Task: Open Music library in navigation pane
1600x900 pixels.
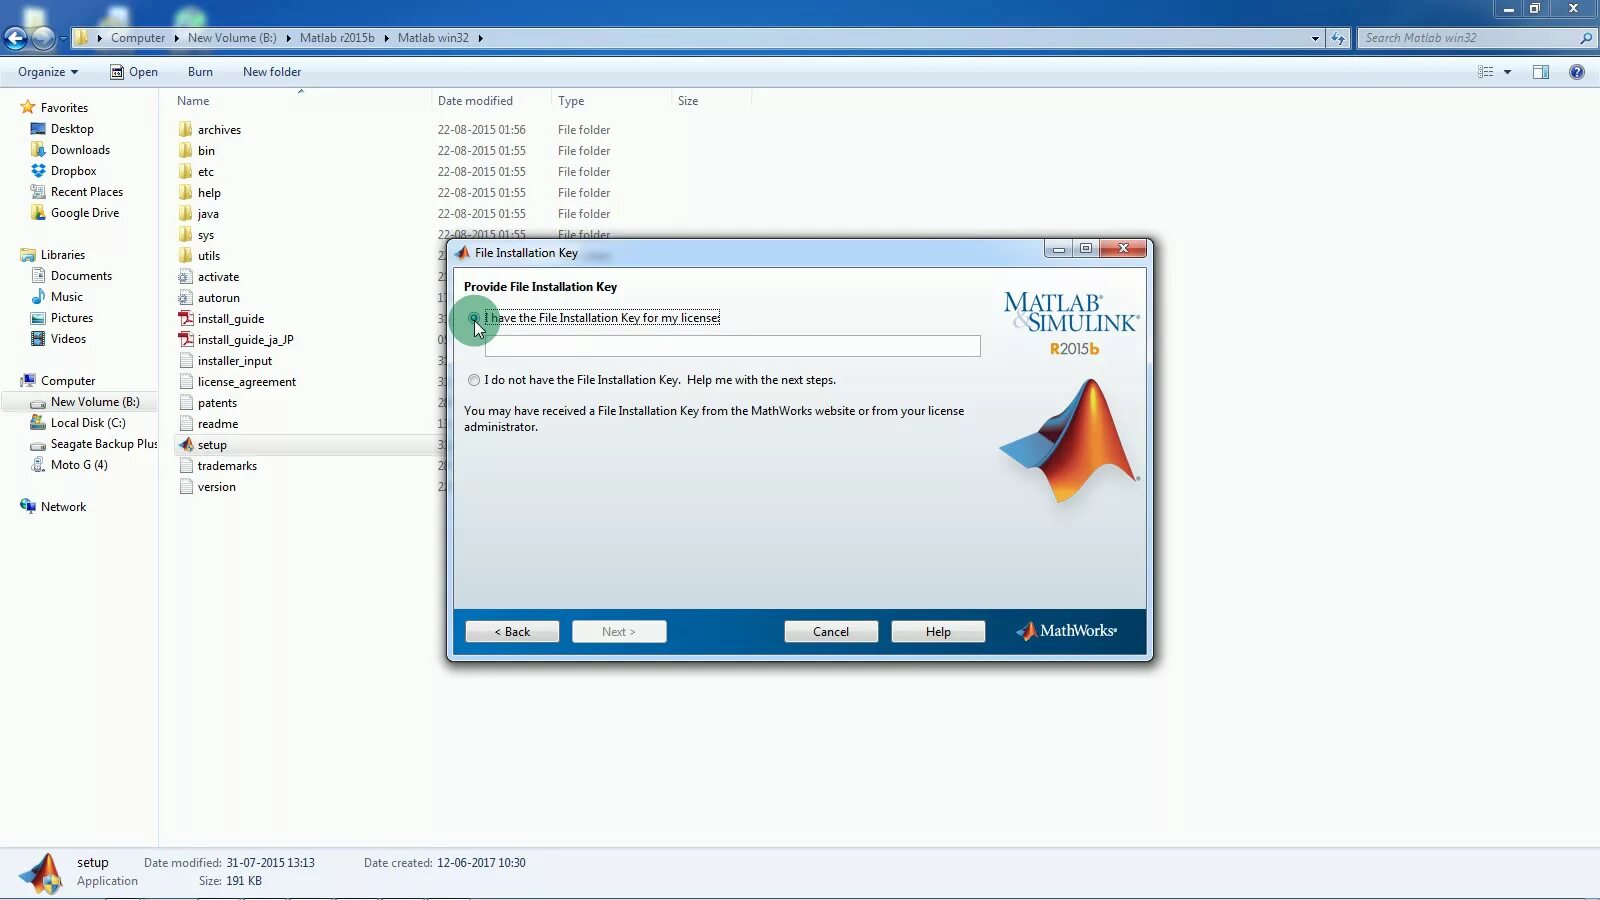Action: point(67,297)
